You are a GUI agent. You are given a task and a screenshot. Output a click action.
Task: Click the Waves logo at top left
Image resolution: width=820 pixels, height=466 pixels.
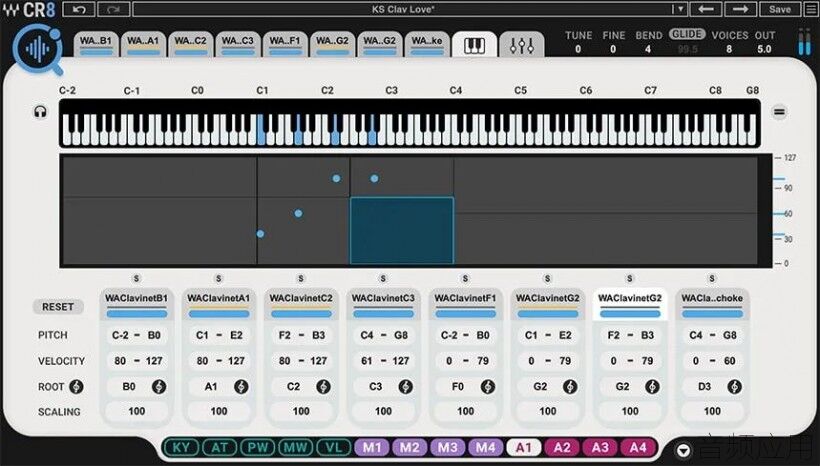coord(10,9)
